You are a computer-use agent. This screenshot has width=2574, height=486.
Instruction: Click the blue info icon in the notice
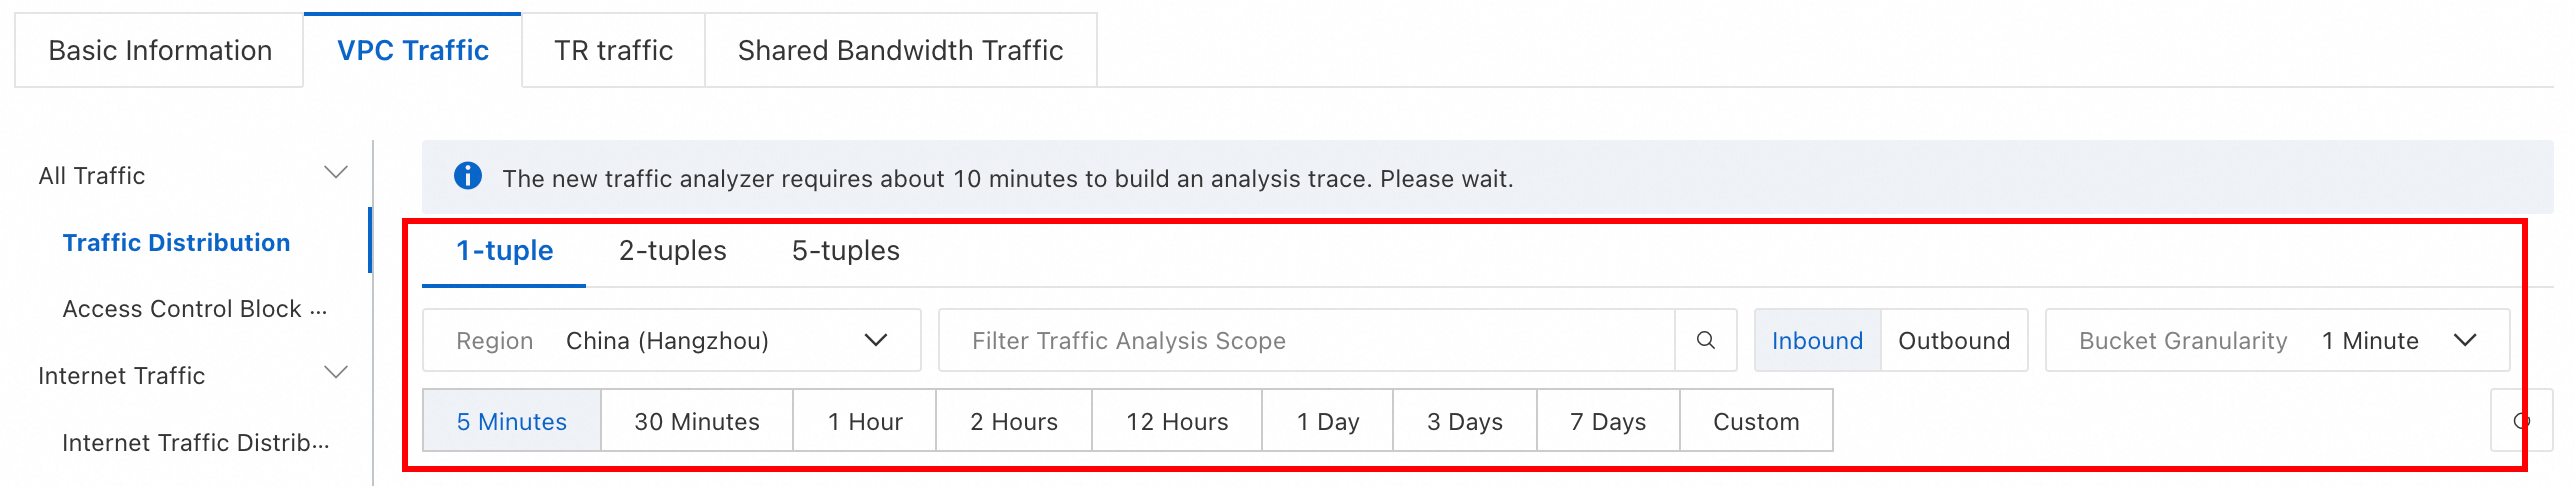[x=467, y=177]
